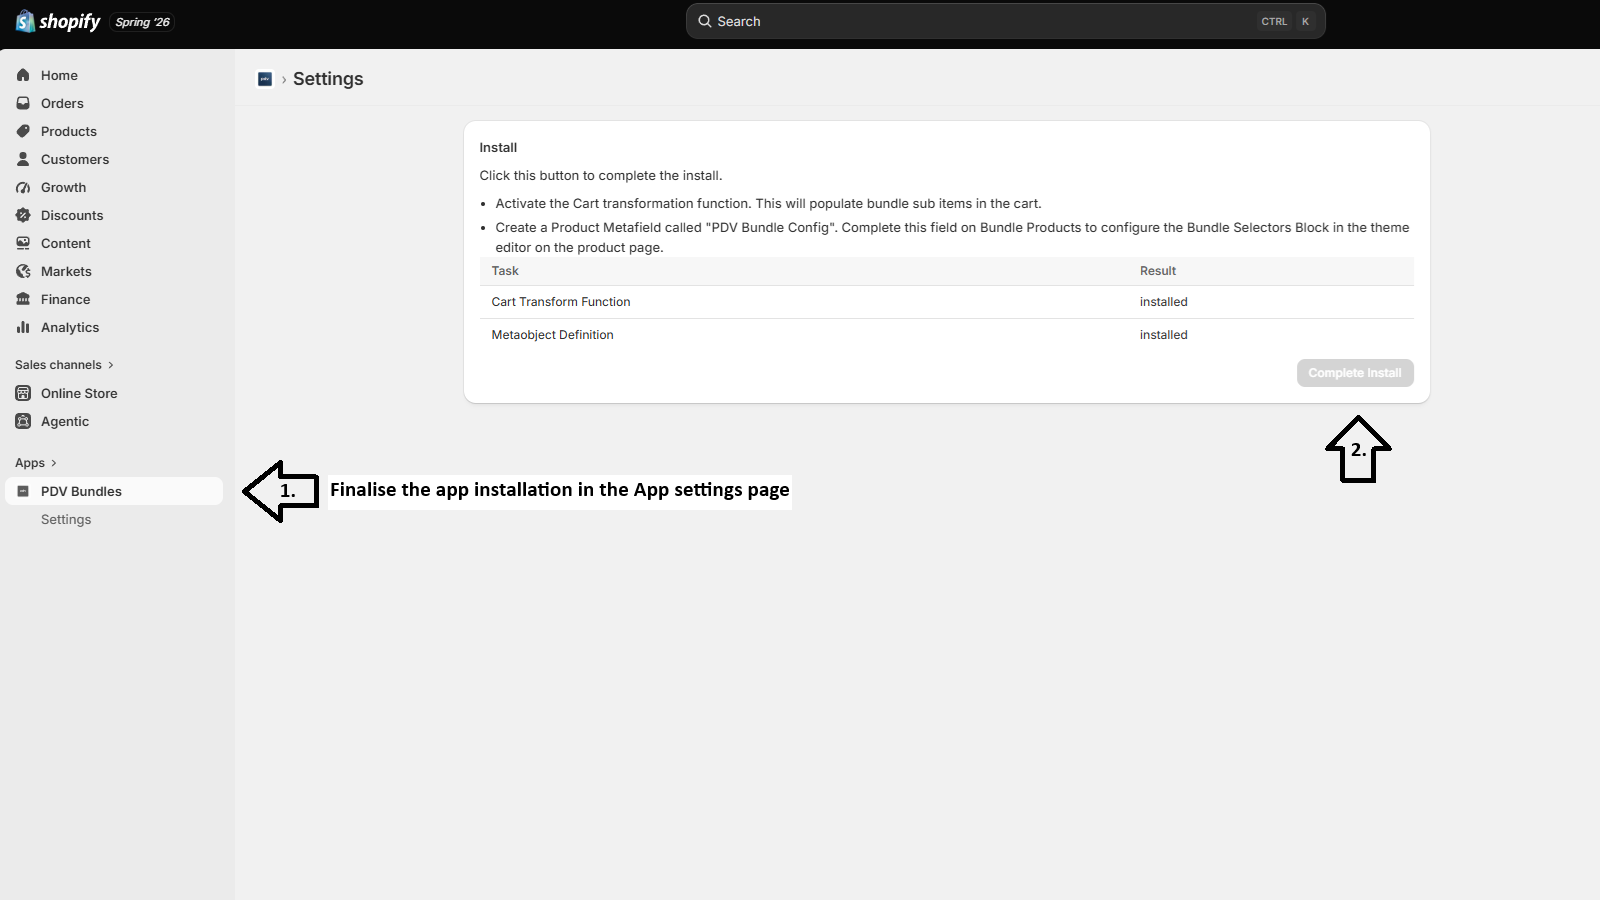Click the Home house icon
The height and width of the screenshot is (900, 1600).
click(x=23, y=75)
